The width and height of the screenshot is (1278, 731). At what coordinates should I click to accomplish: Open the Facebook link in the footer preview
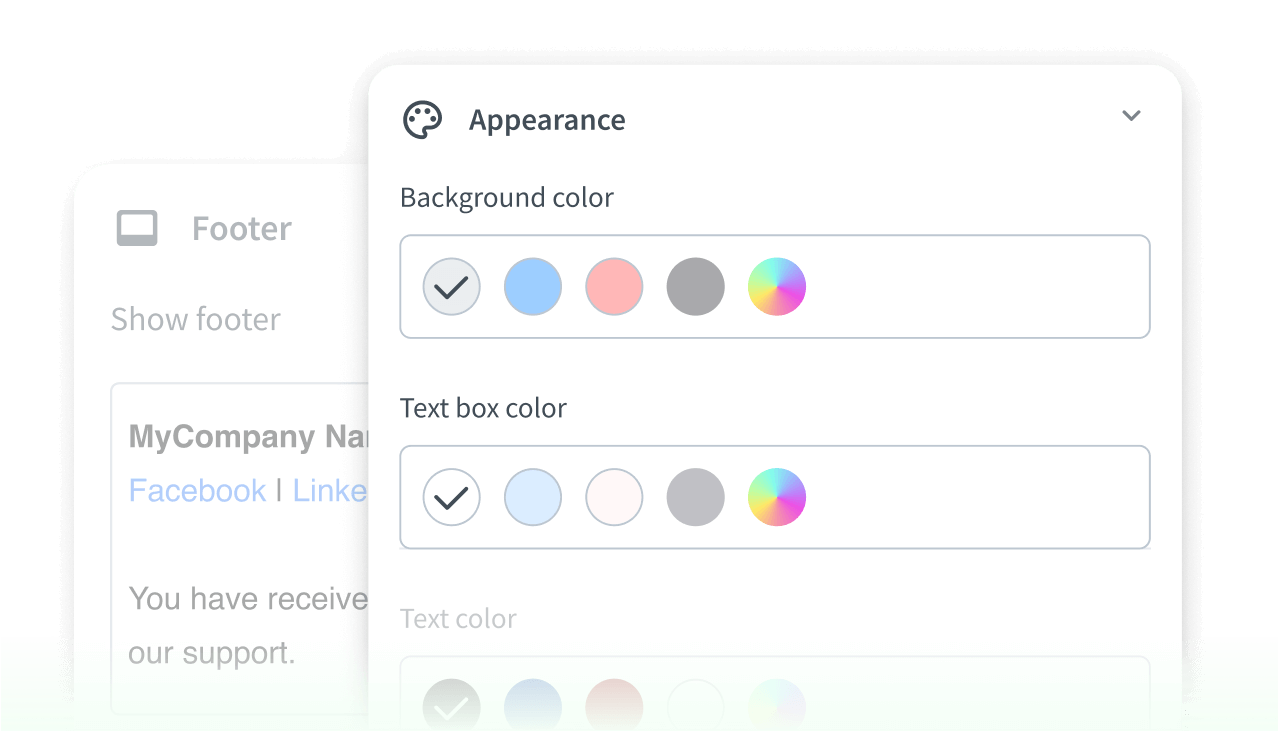click(x=198, y=490)
